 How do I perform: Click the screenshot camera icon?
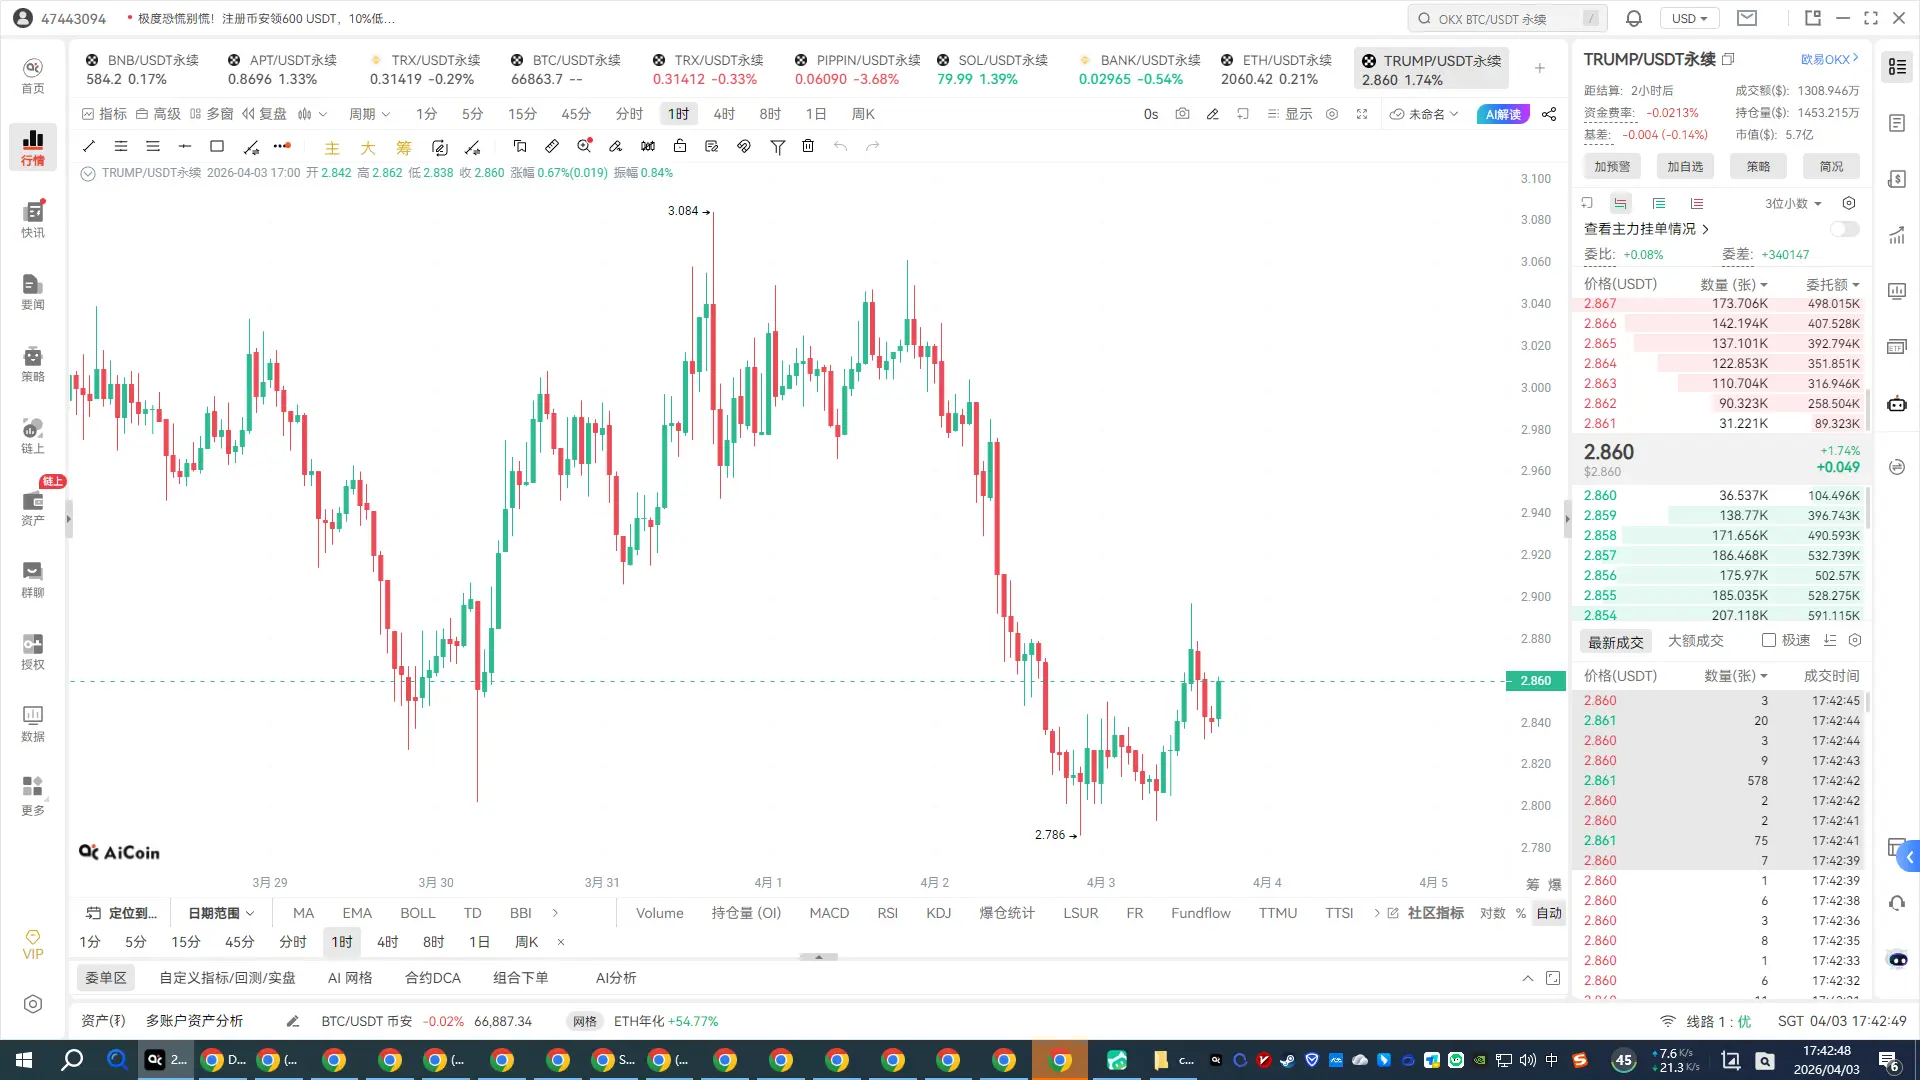(x=1182, y=114)
